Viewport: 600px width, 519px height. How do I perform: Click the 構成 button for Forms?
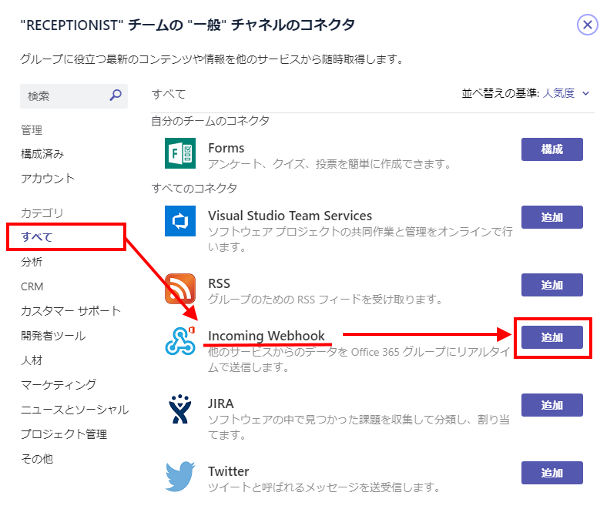pos(551,149)
